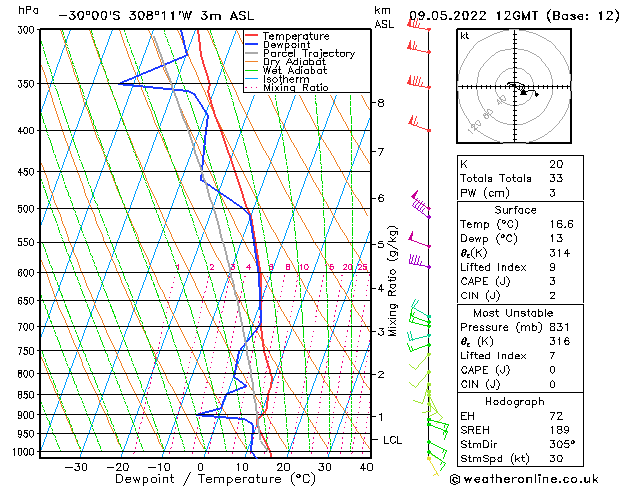Click the Temperature legend entry

point(287,36)
